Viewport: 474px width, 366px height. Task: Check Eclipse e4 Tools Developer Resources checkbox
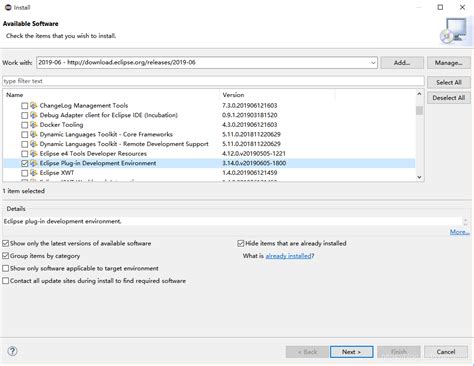pos(24,154)
